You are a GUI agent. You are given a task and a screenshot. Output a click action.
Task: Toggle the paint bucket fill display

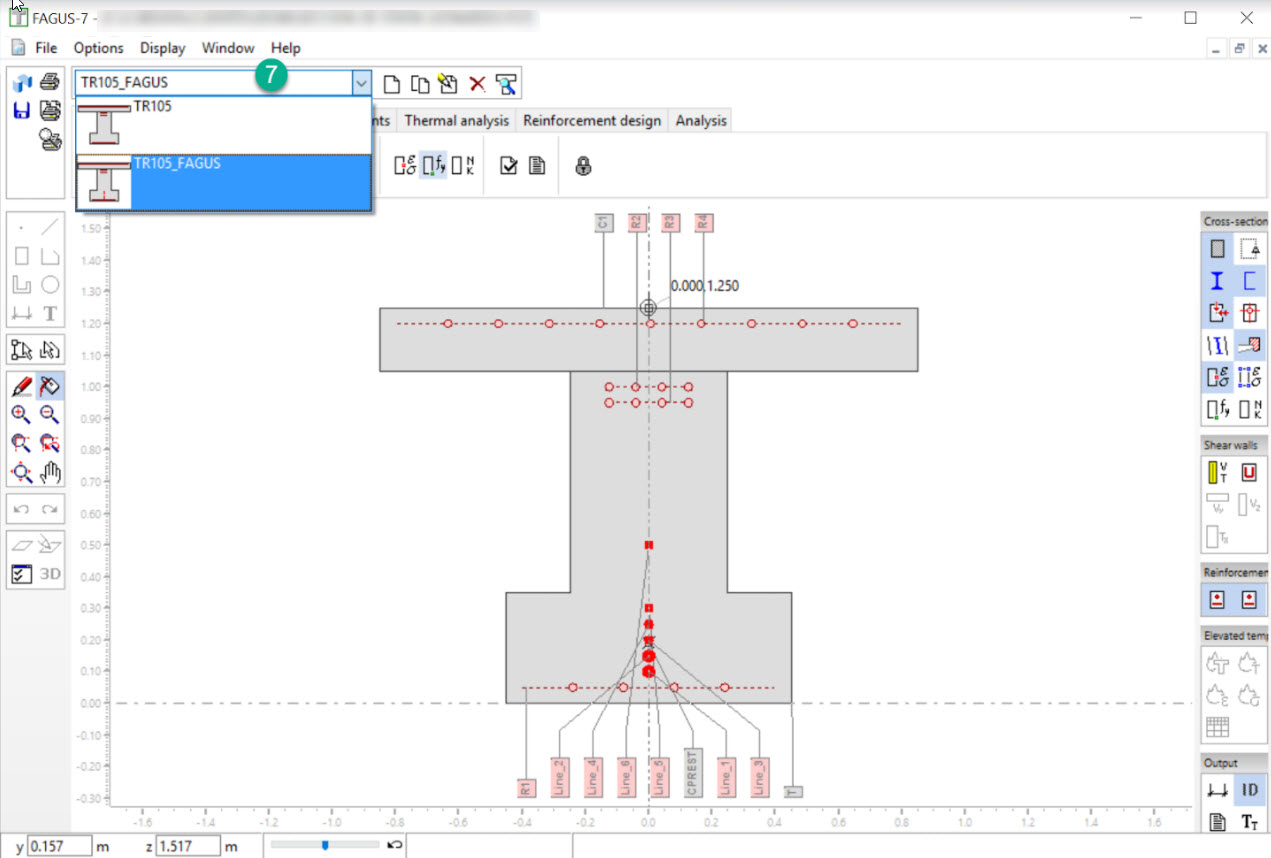click(50, 386)
